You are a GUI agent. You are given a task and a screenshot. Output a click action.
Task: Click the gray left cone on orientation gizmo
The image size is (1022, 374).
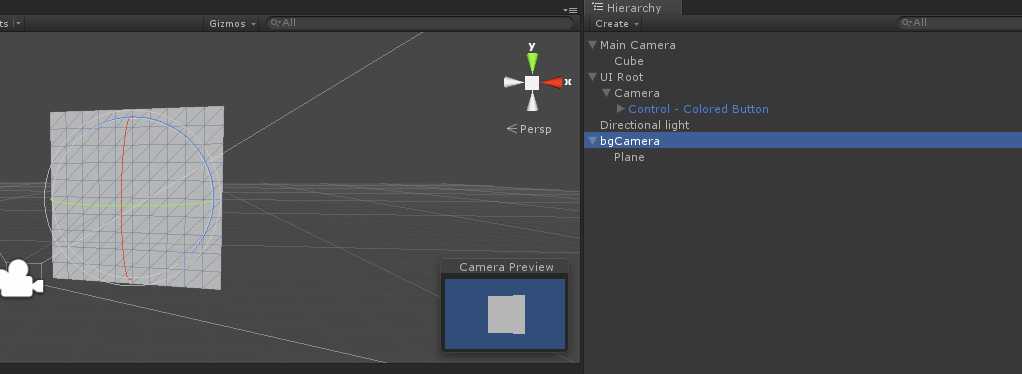pyautogui.click(x=513, y=82)
